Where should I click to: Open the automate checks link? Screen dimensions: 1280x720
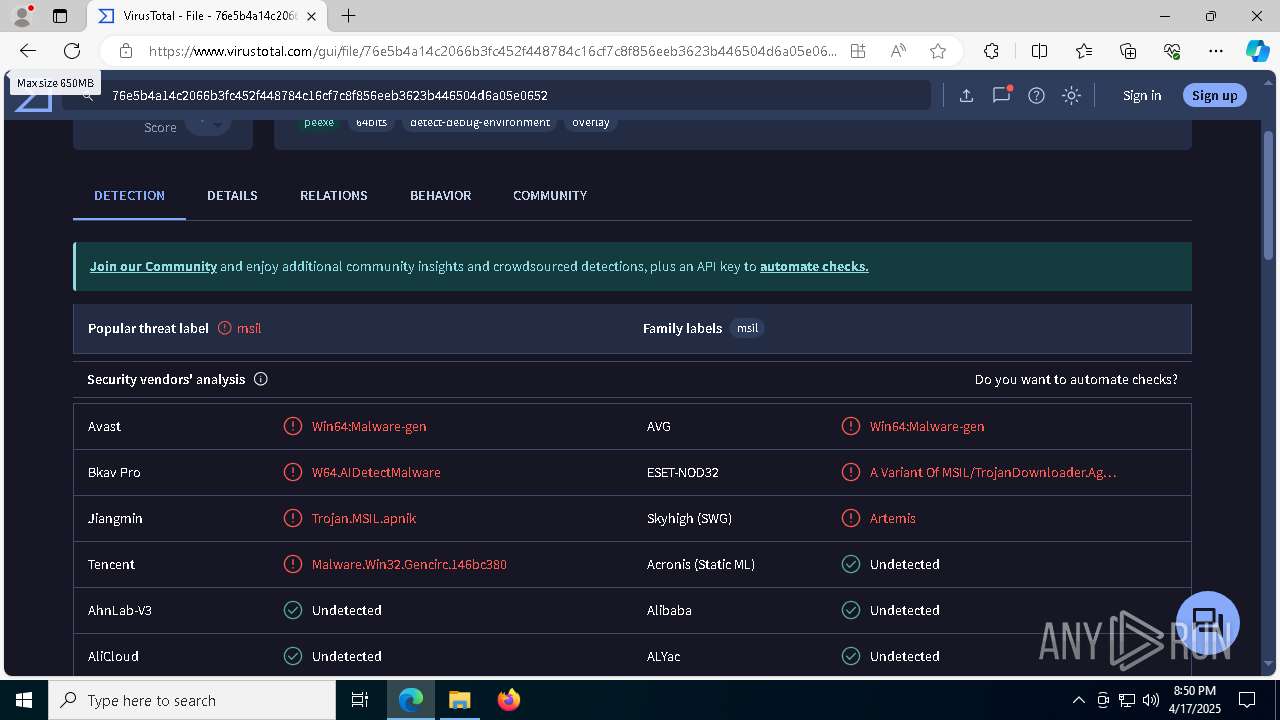pos(814,266)
